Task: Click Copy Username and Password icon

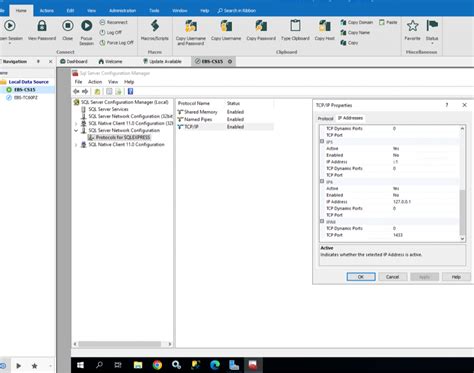Action: pyautogui.click(x=191, y=26)
